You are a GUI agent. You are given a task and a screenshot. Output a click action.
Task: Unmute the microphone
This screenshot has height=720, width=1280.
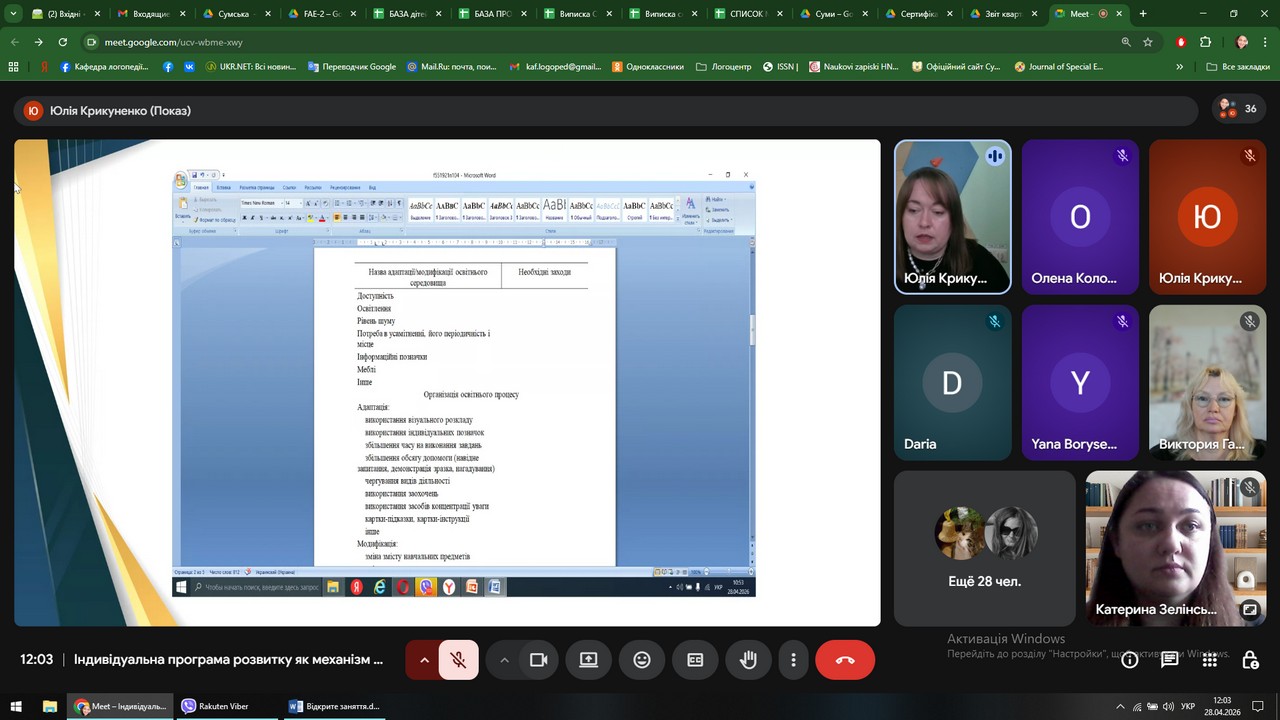tap(459, 660)
